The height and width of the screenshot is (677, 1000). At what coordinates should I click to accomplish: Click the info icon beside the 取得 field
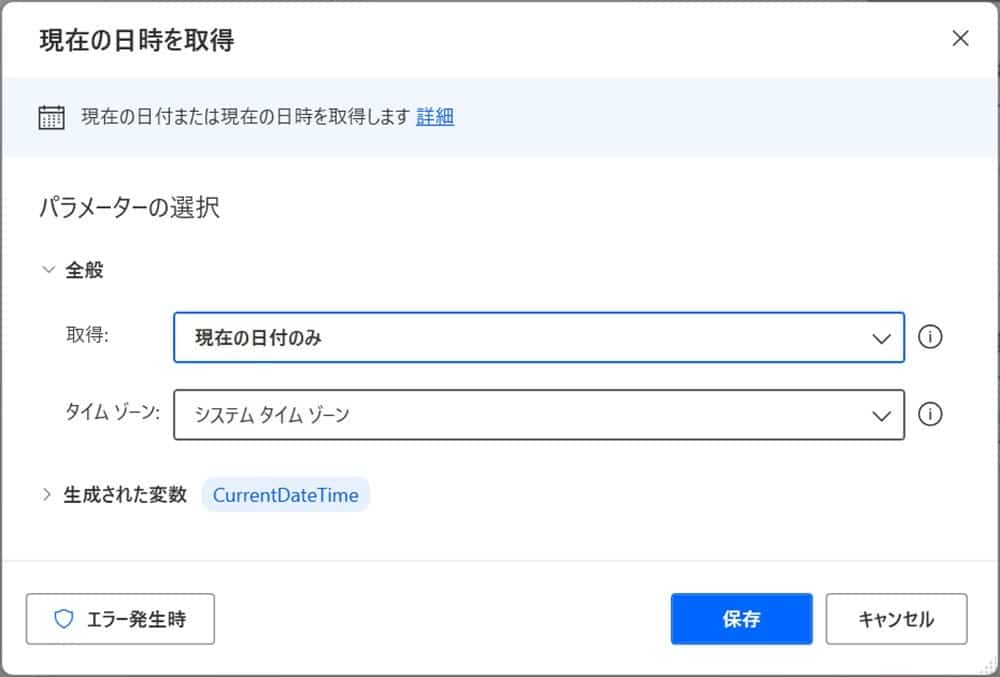click(930, 337)
